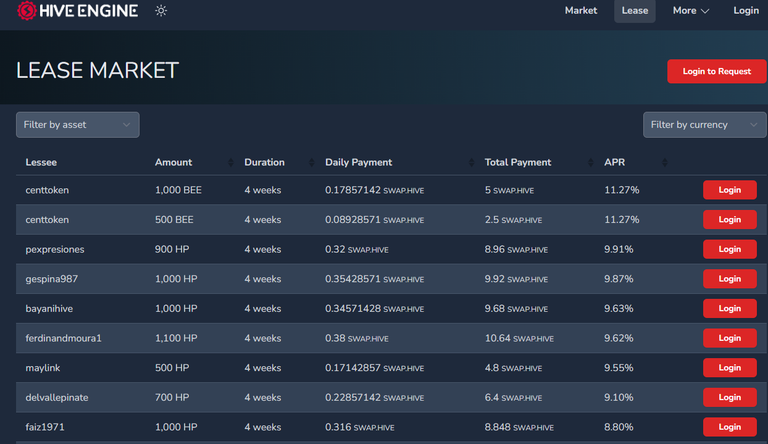Click Login in the maylink row

730,368
